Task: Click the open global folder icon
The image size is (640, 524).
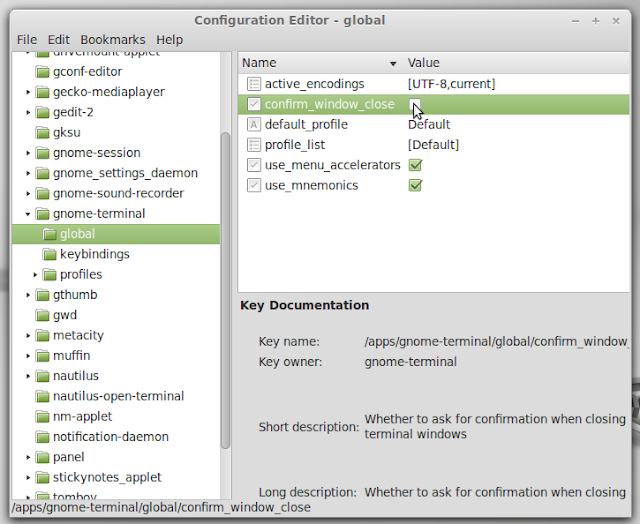Action: 49,234
